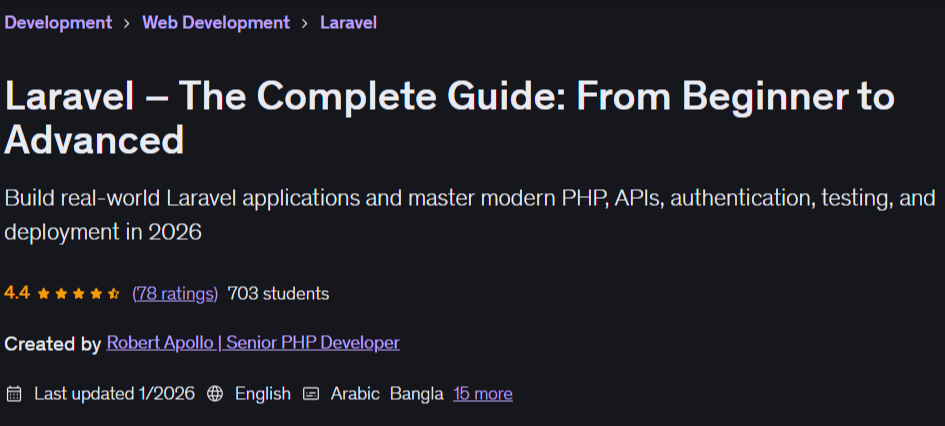Open the 78 ratings link

(x=175, y=293)
